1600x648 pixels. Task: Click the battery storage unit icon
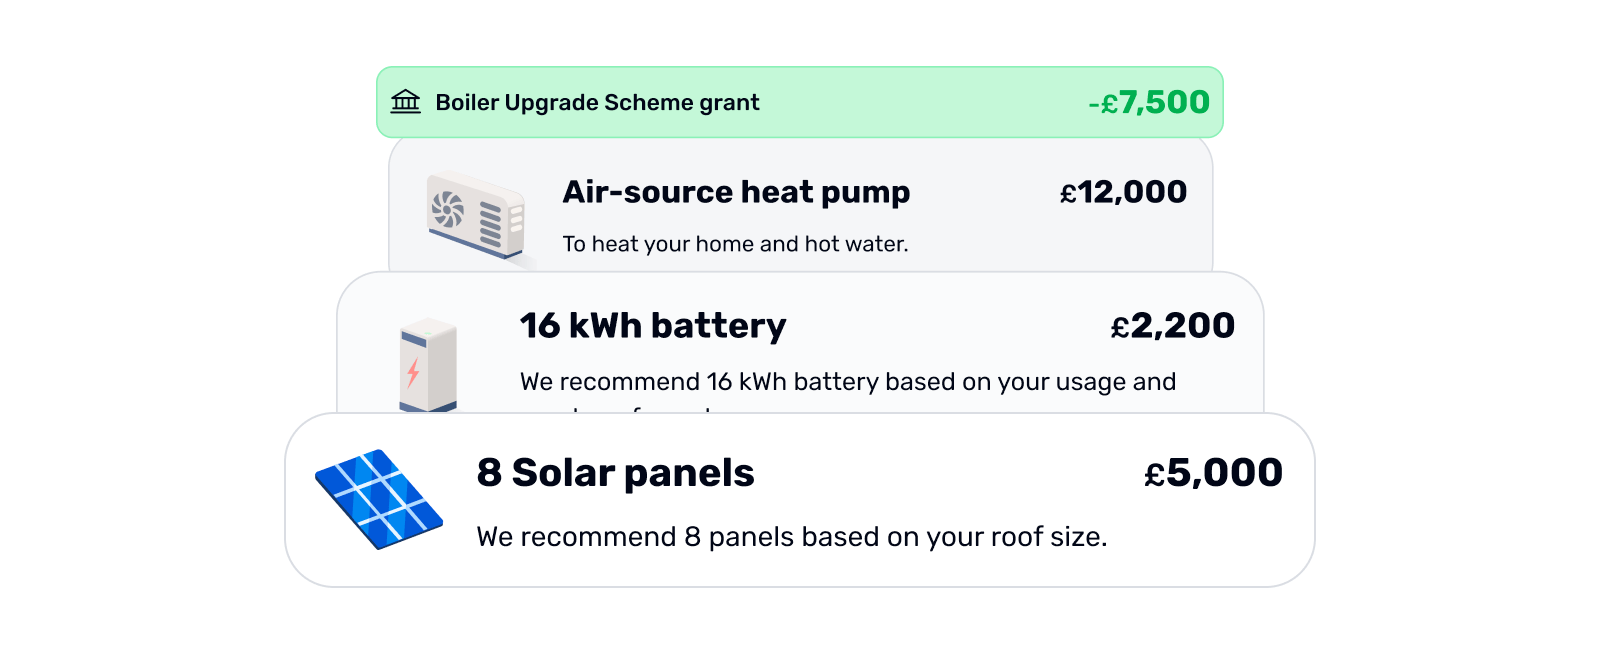tap(428, 365)
